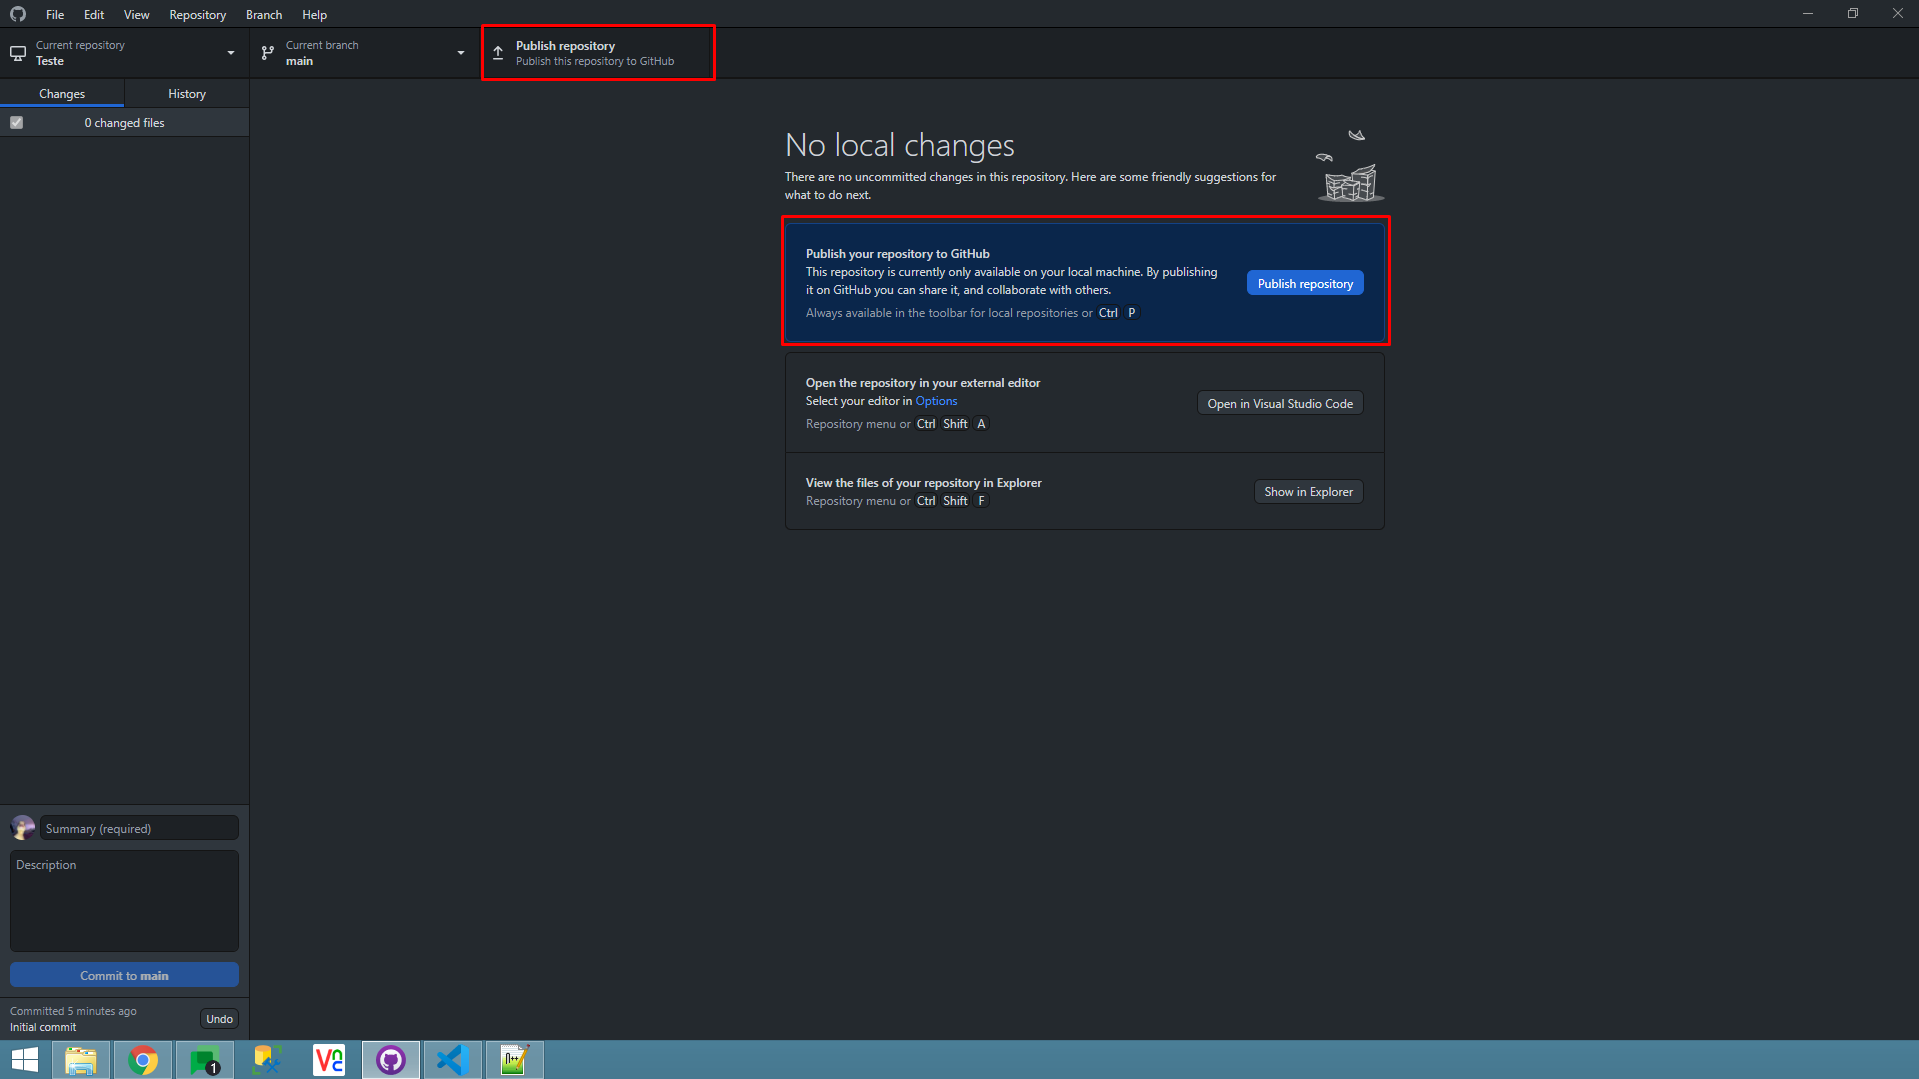Viewport: 1919px width, 1079px height.
Task: Open File Explorer from the taskbar
Action: [81, 1060]
